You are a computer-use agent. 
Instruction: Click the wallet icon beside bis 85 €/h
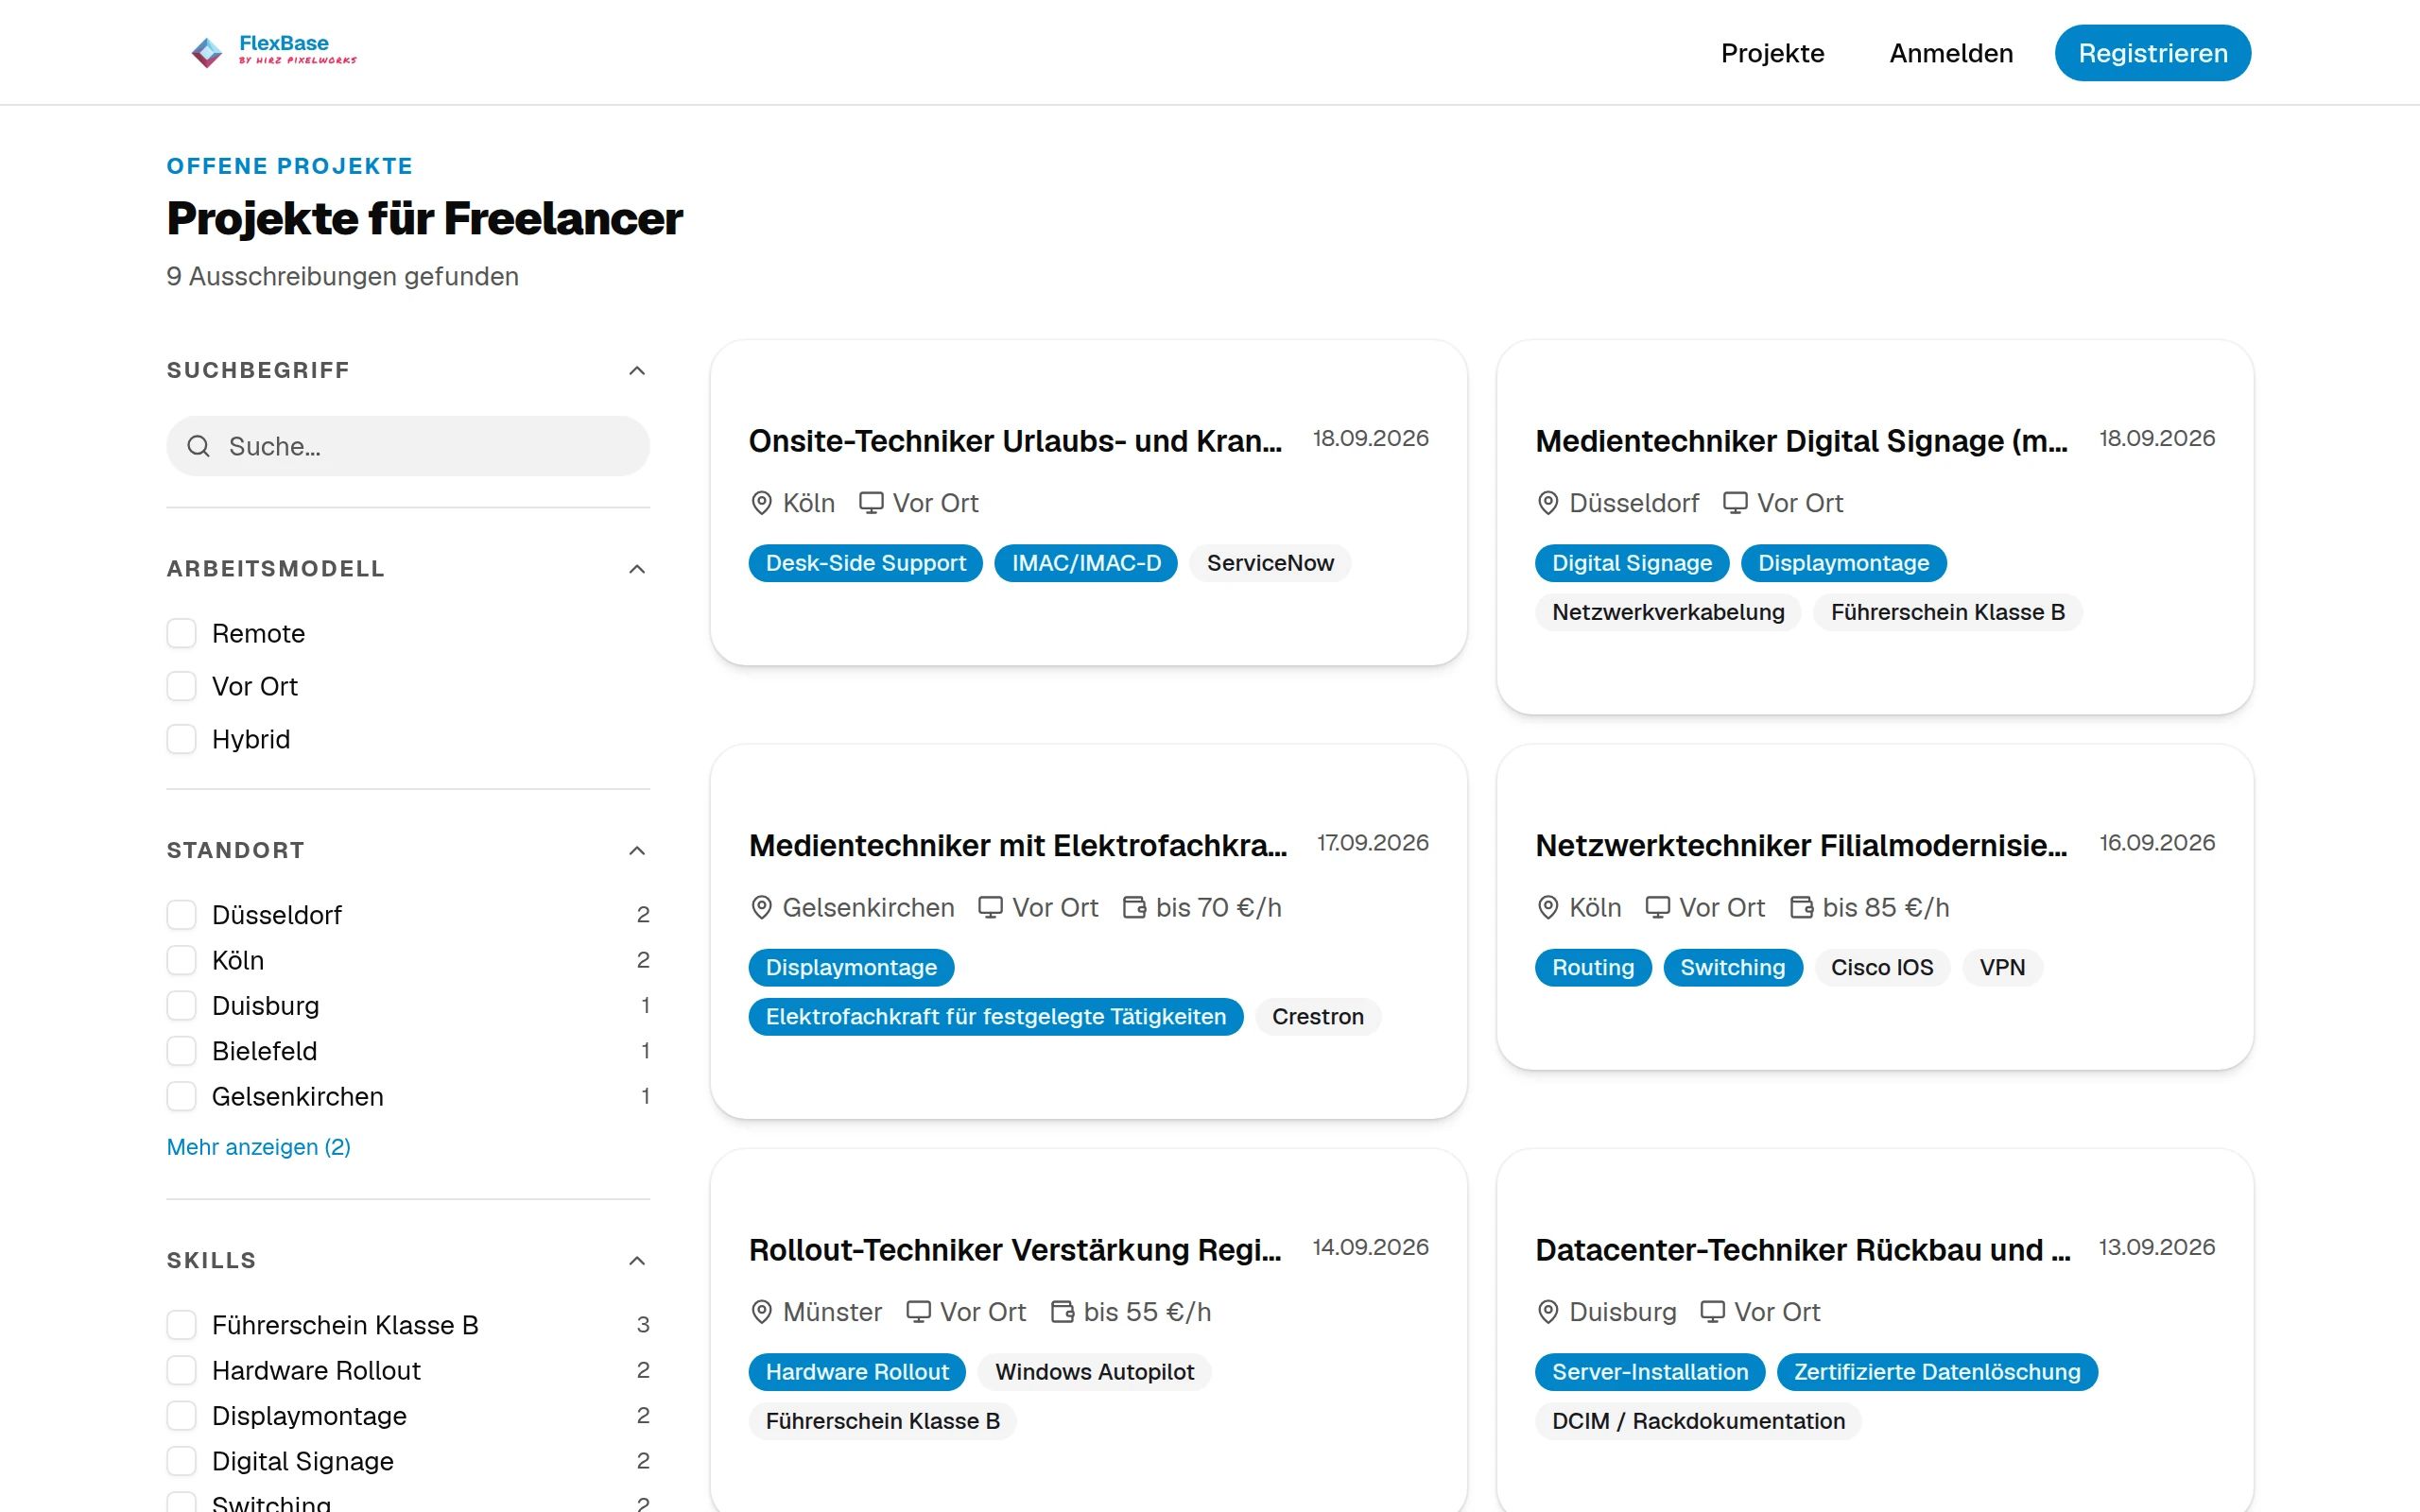[x=1801, y=907]
